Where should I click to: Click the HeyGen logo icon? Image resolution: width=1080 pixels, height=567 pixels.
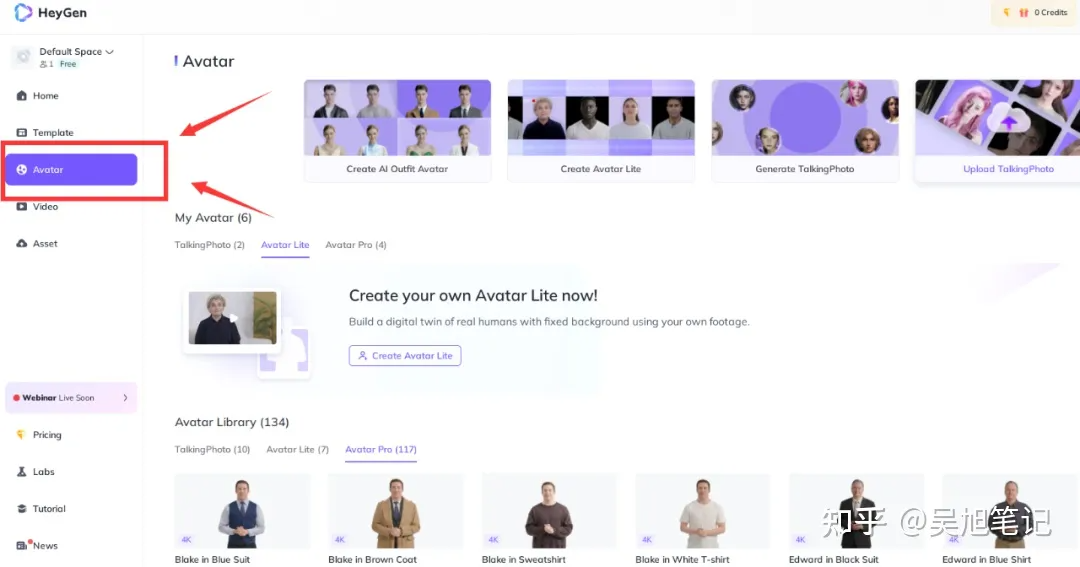[x=23, y=12]
